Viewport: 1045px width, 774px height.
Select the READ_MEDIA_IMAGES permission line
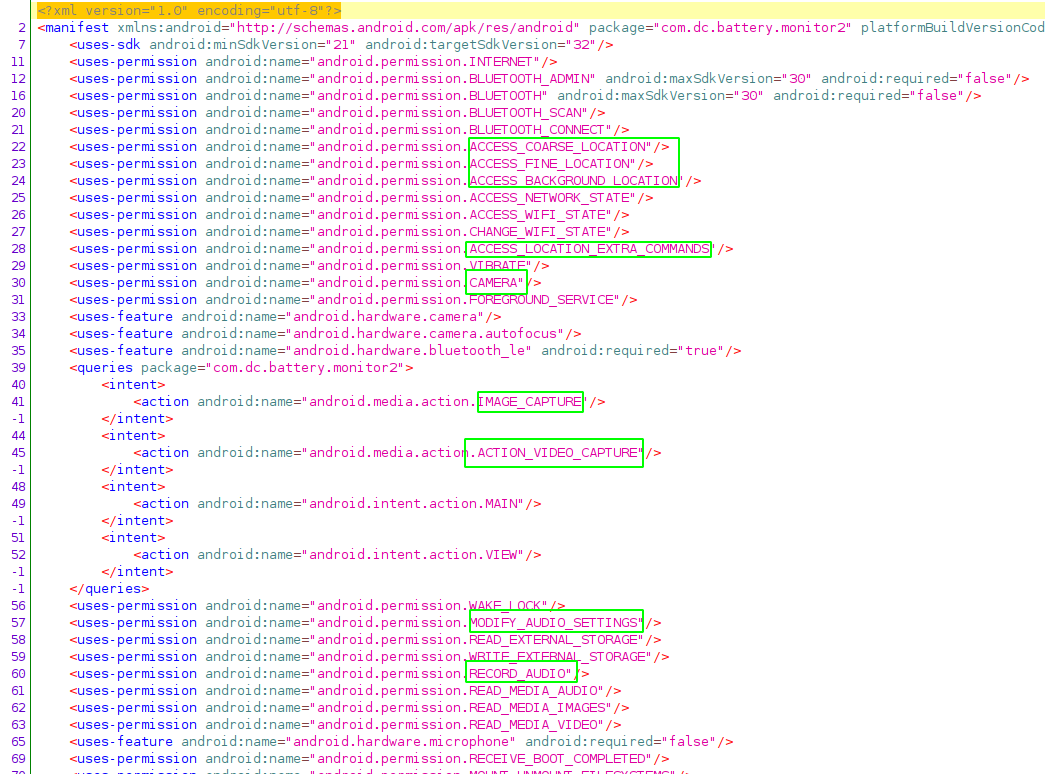pos(349,708)
